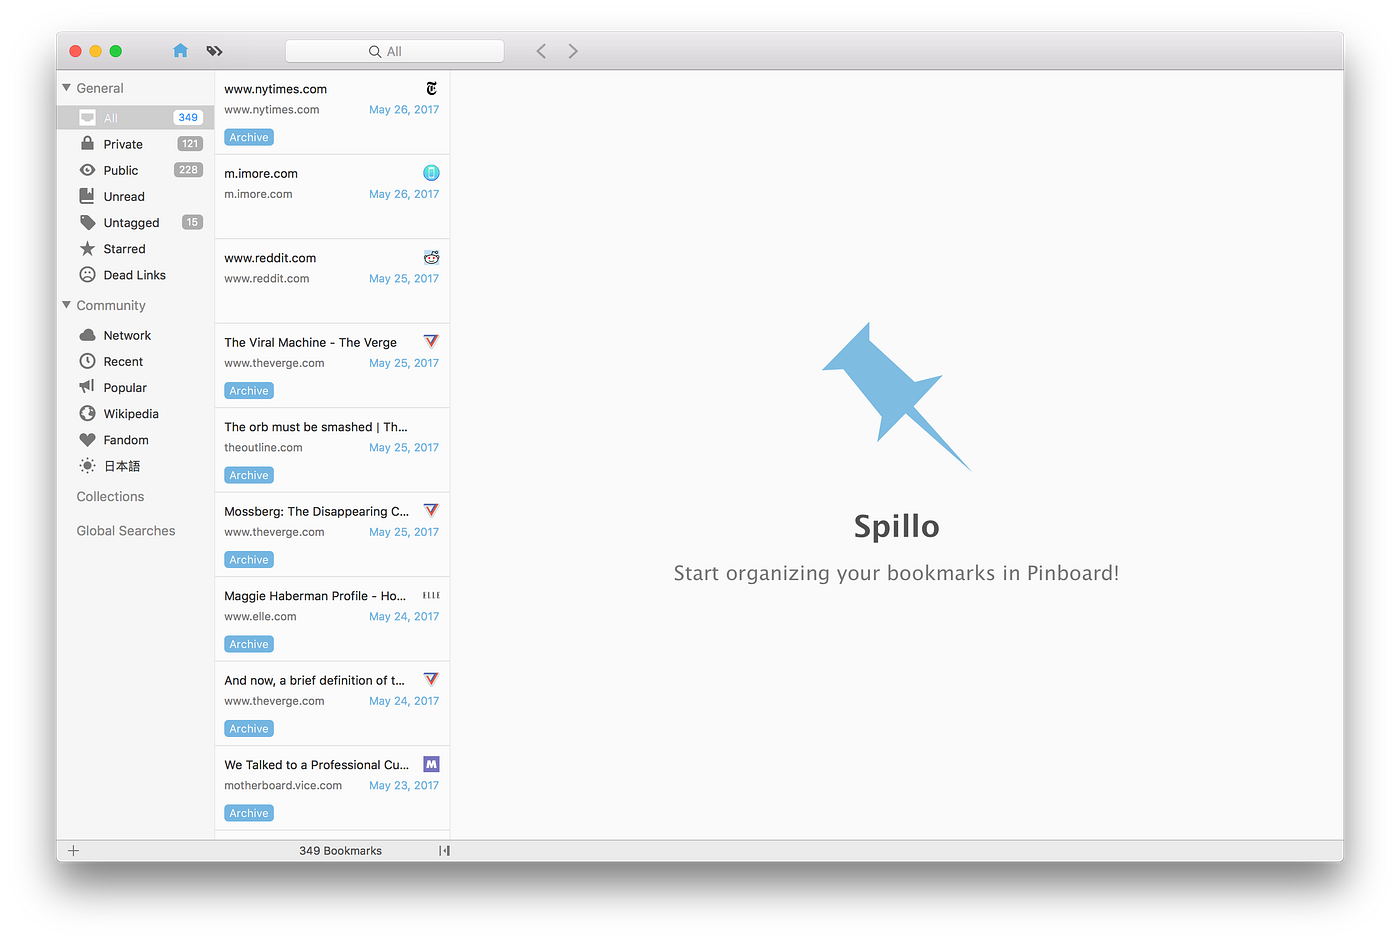1400x942 pixels.
Task: Open the www.reddit.com bookmark title
Action: point(270,258)
